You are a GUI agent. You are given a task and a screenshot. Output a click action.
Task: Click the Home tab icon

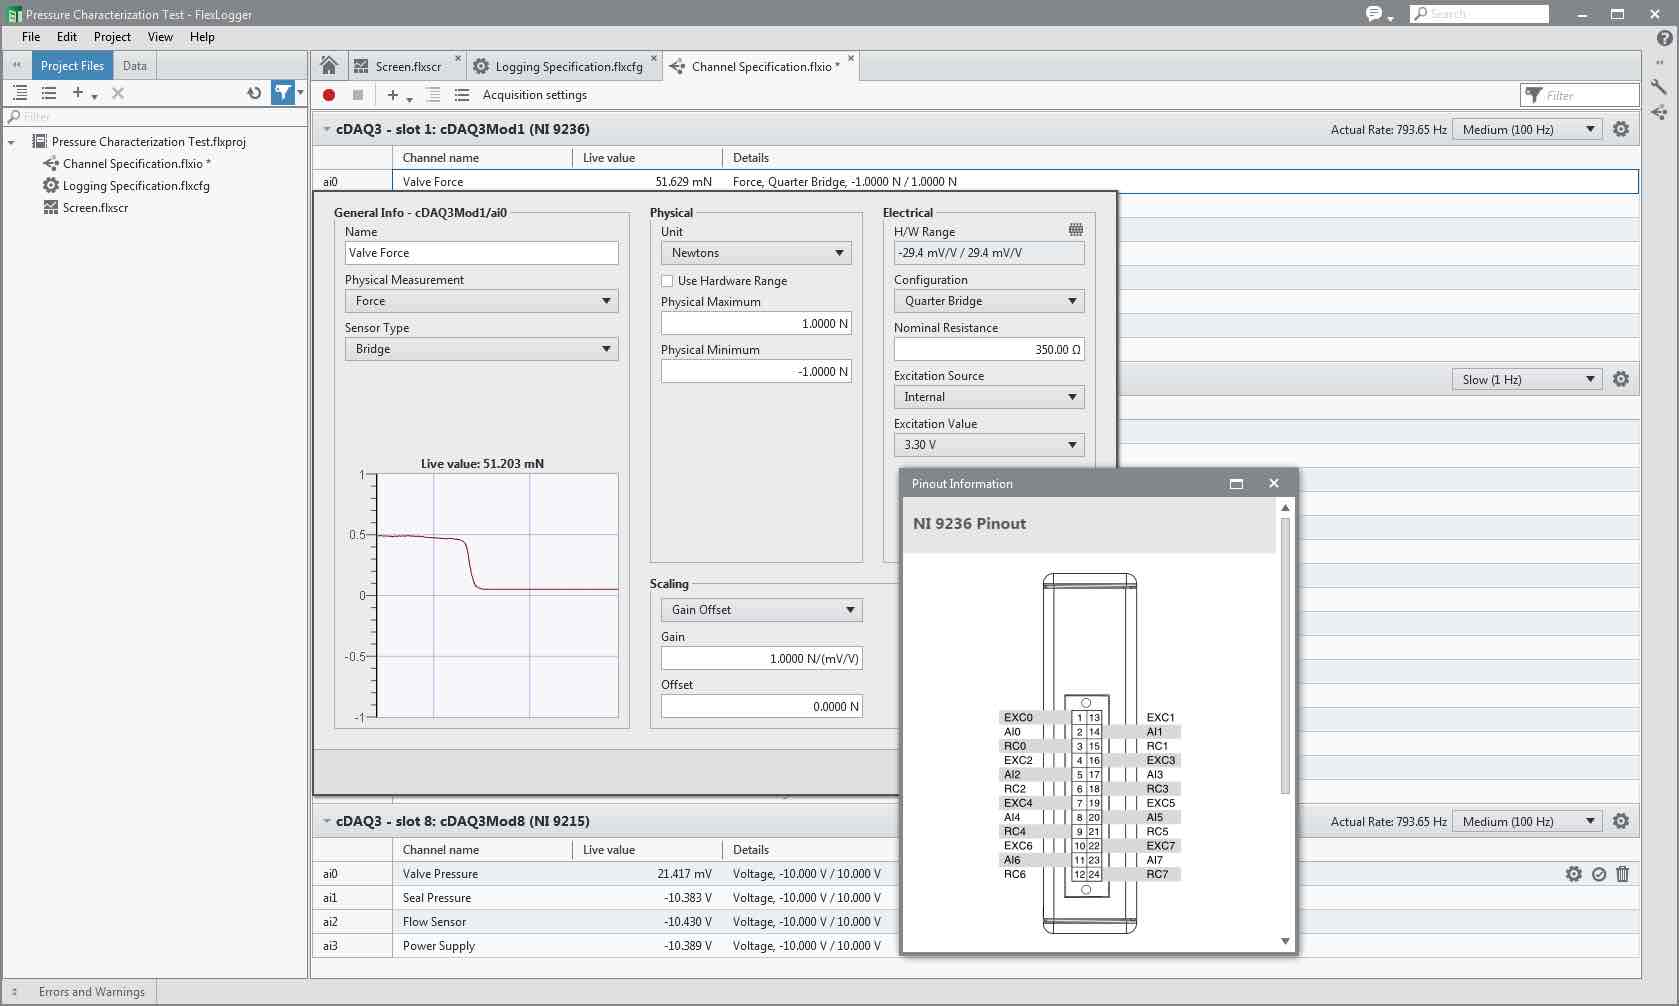click(x=329, y=66)
